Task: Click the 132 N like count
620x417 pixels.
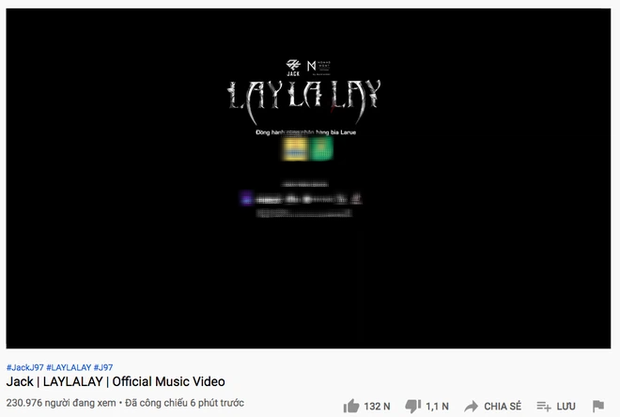Action: tap(377, 406)
